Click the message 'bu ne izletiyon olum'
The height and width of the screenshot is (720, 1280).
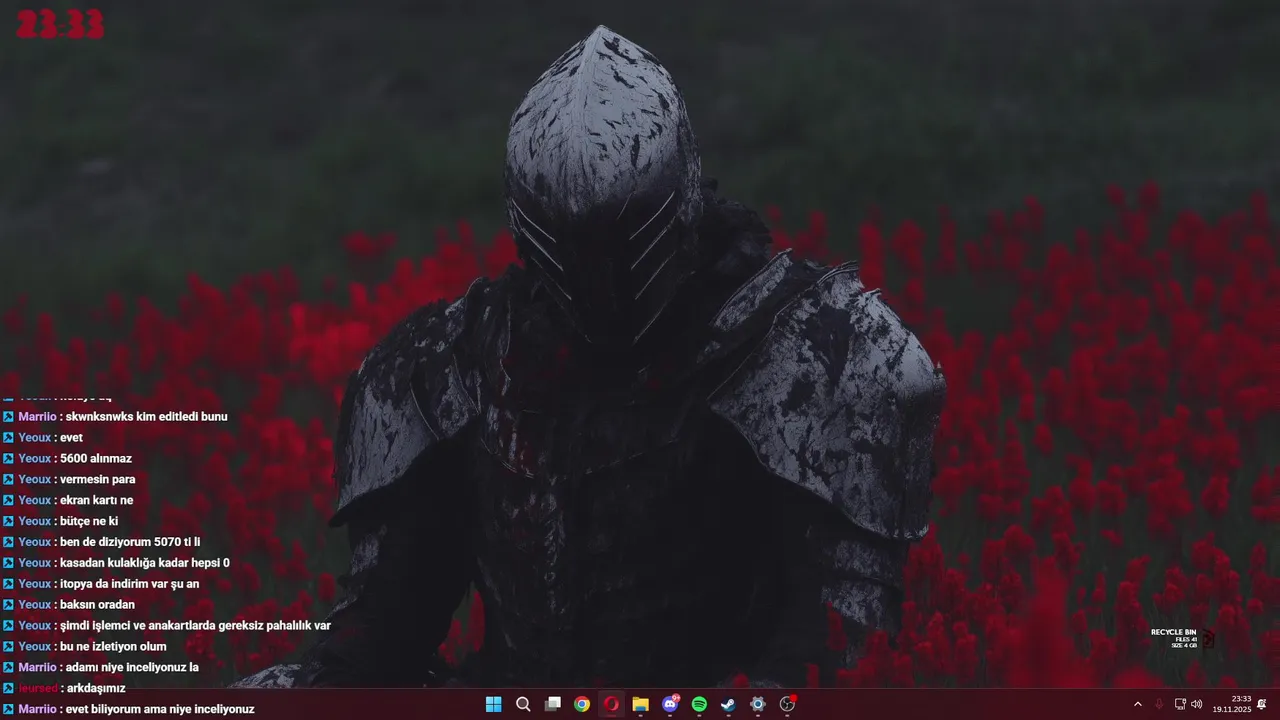point(113,647)
